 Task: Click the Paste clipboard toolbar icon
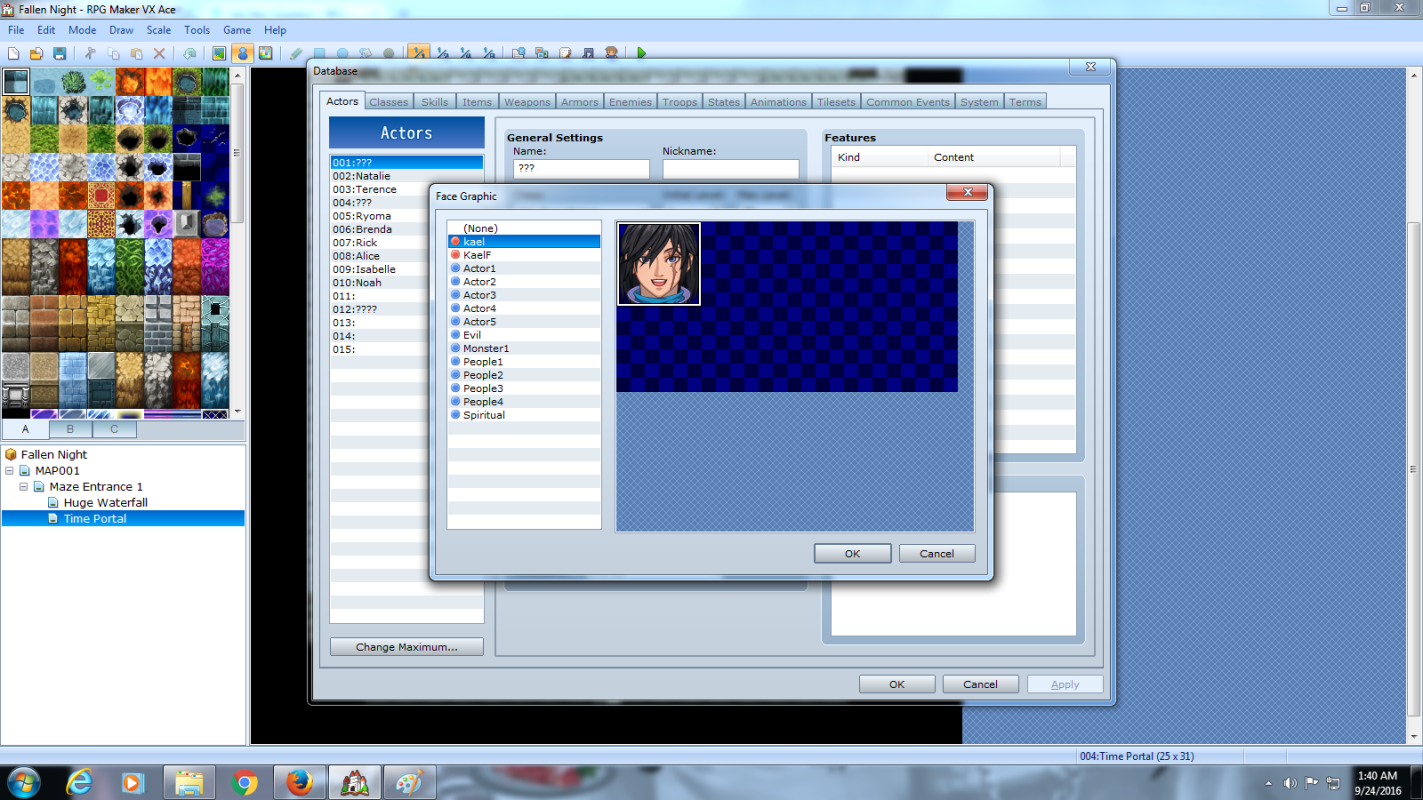136,53
